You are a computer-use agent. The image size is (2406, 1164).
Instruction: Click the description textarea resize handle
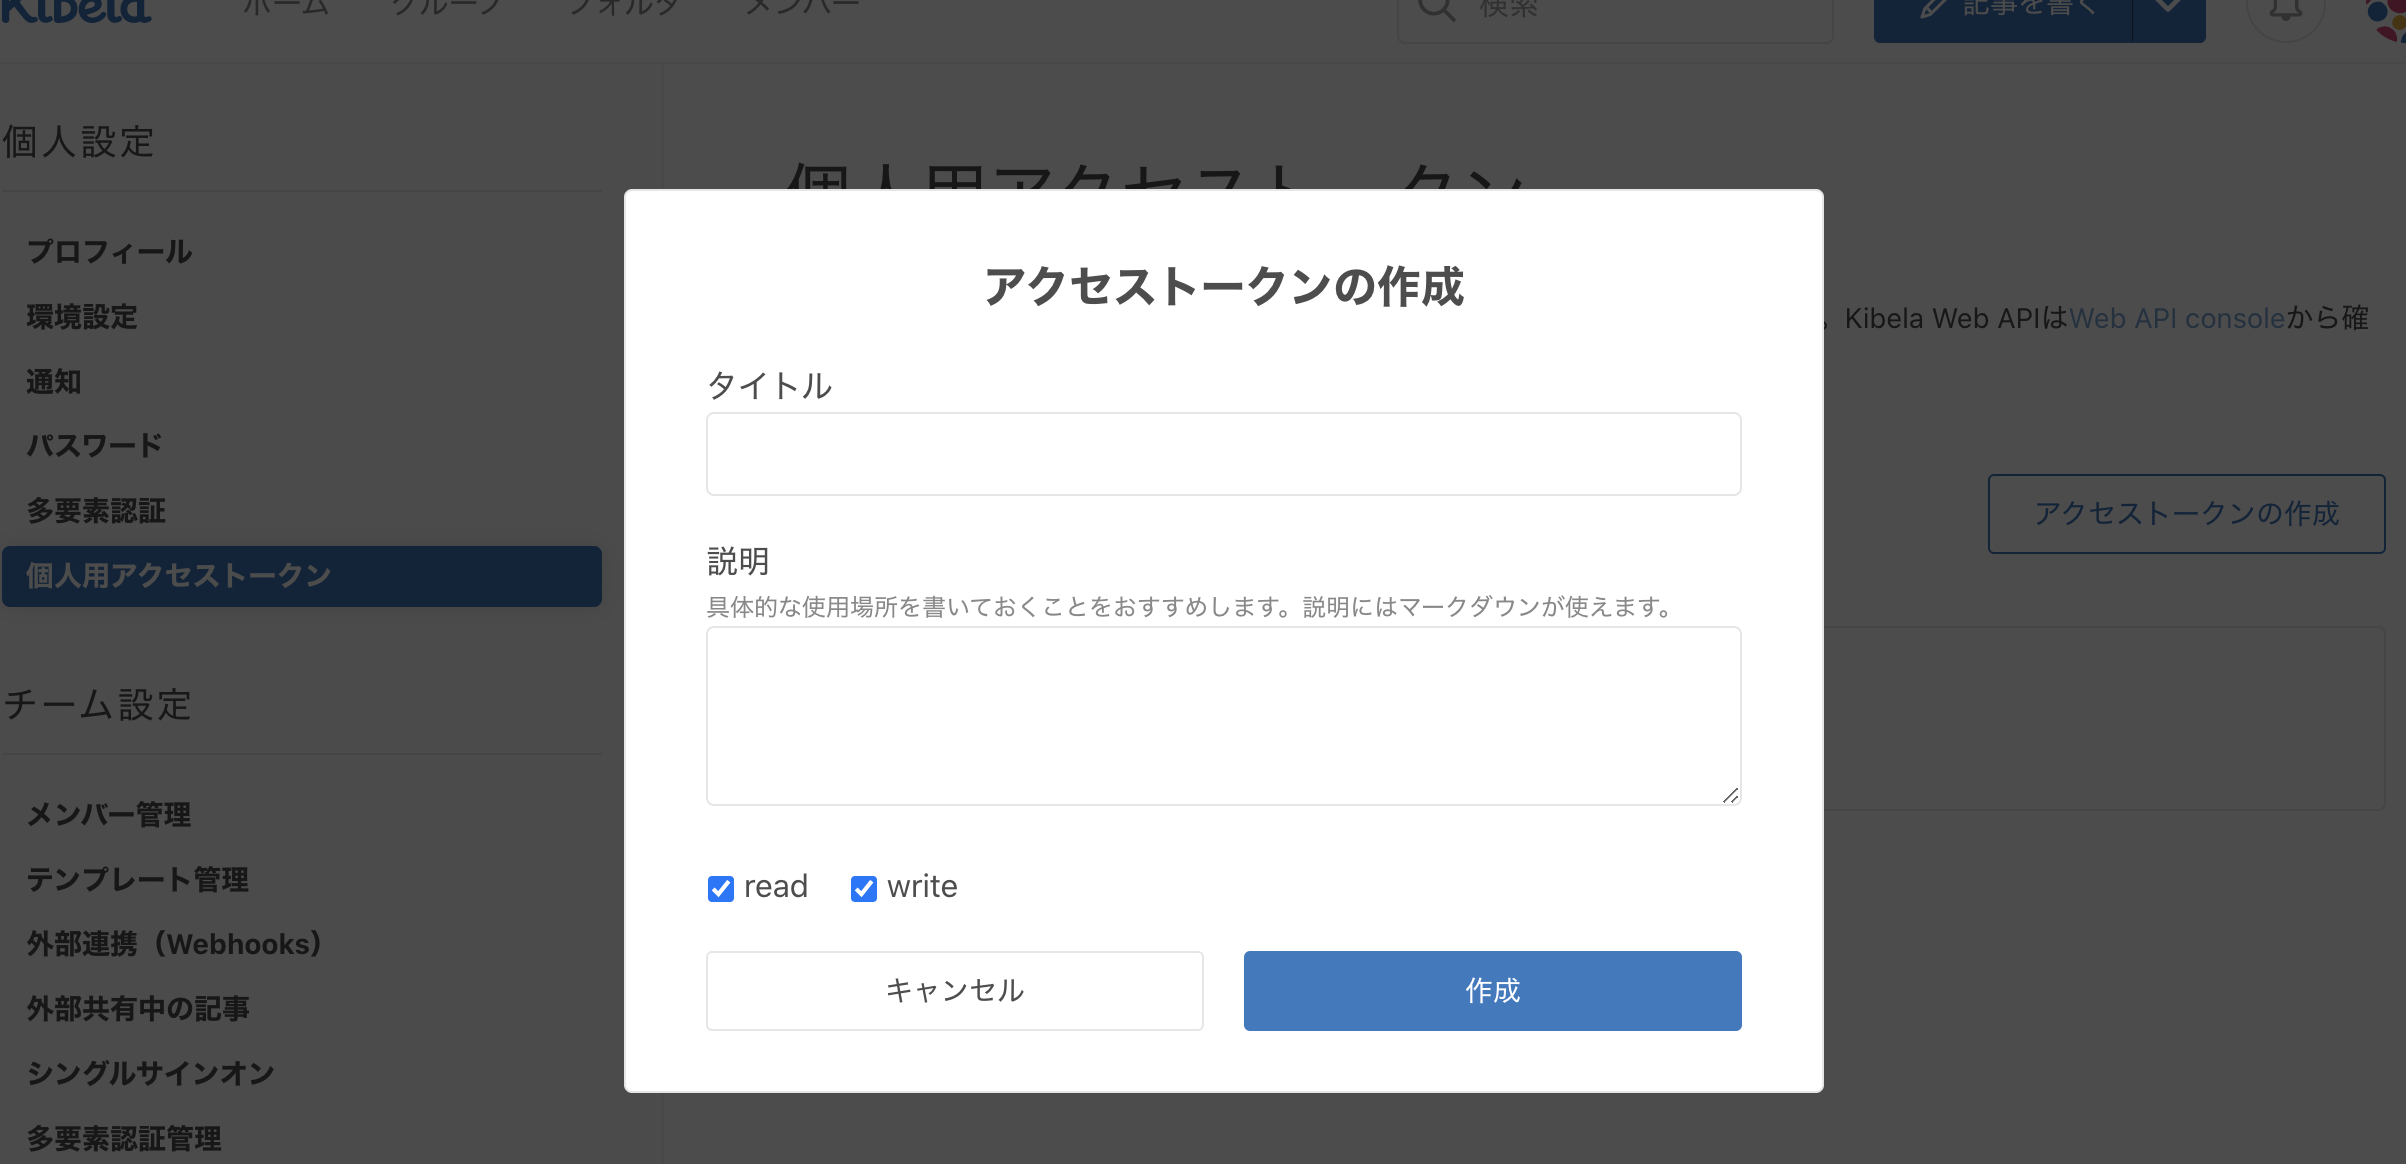click(x=1730, y=795)
